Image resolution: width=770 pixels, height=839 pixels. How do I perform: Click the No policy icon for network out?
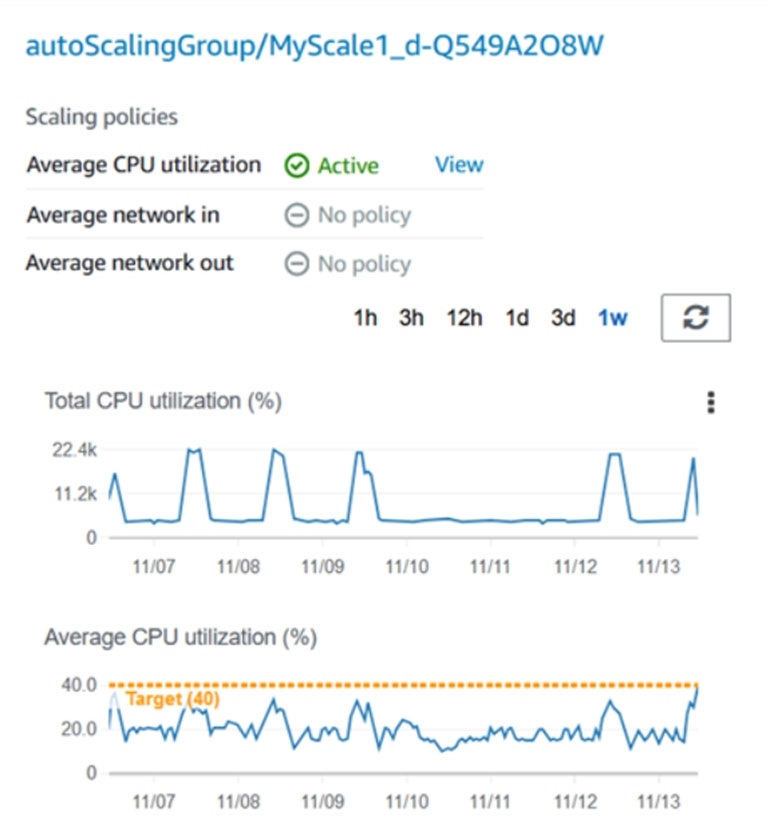296,264
